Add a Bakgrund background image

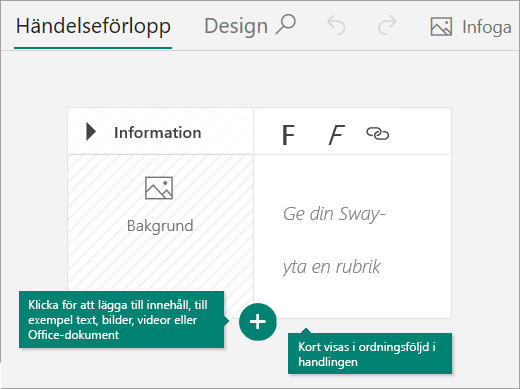point(160,226)
